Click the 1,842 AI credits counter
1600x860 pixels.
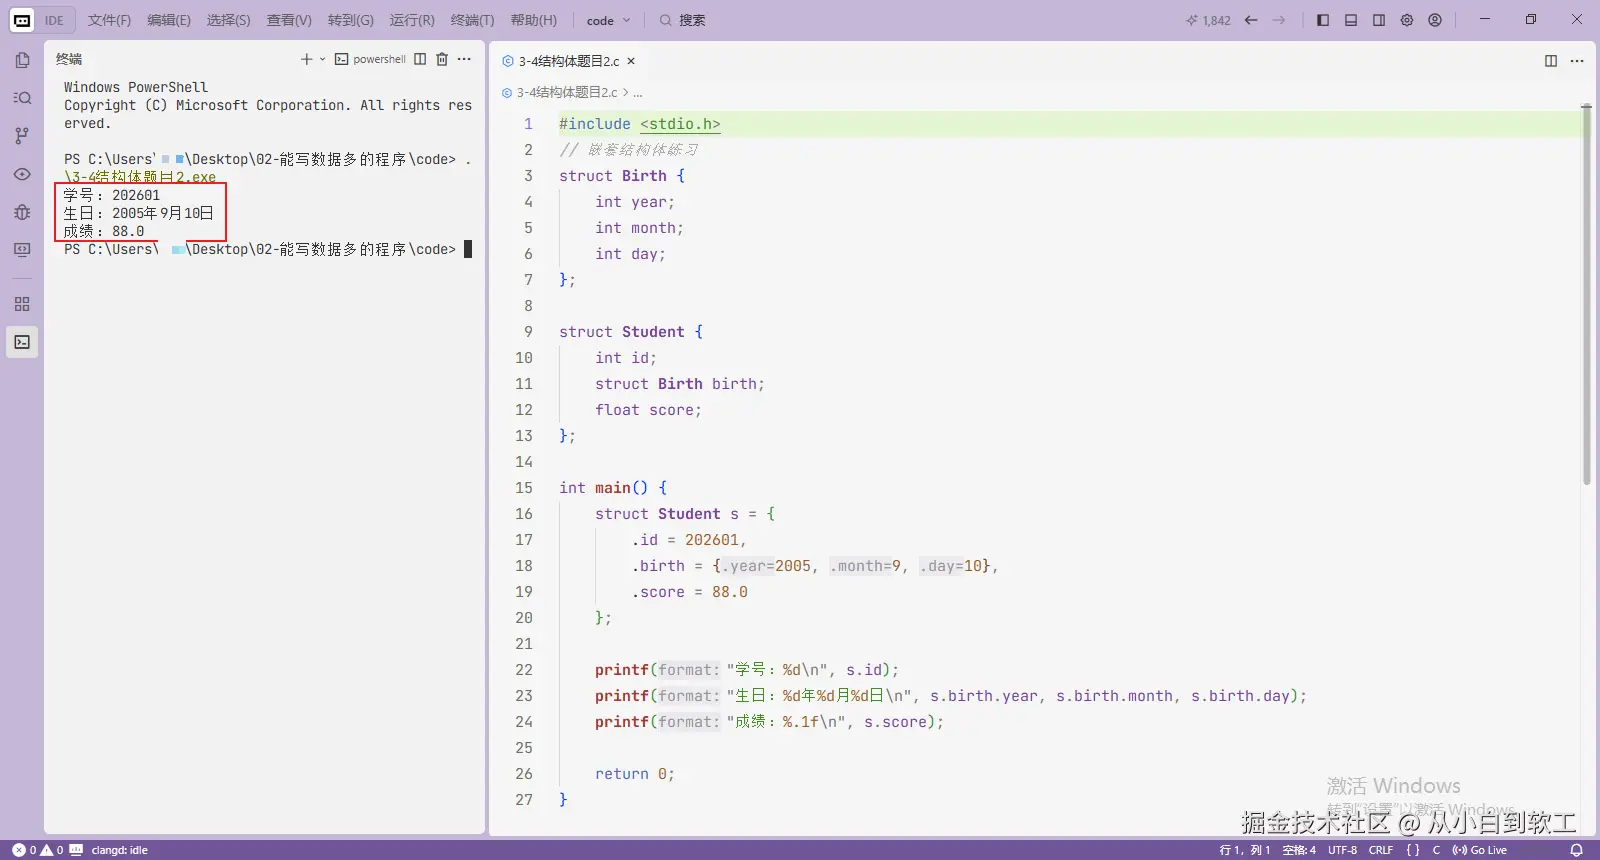[1208, 20]
